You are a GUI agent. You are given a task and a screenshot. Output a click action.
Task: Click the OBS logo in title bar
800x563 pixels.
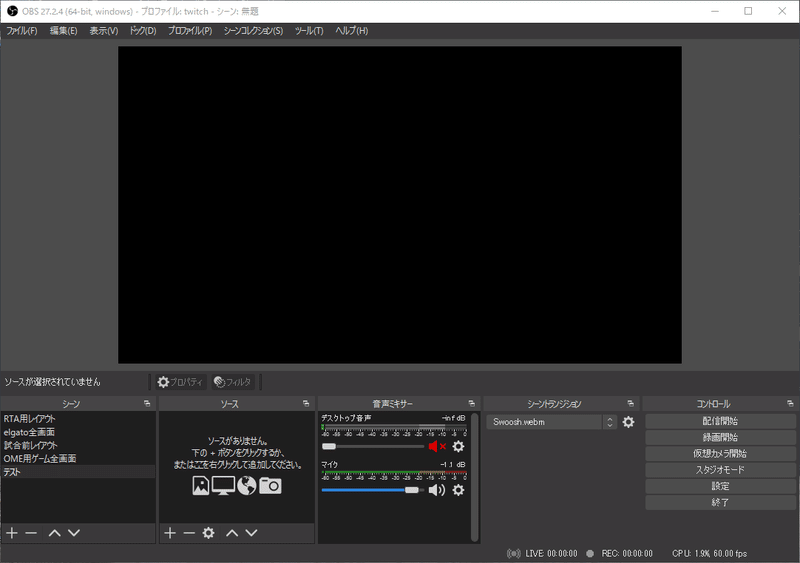pos(12,11)
